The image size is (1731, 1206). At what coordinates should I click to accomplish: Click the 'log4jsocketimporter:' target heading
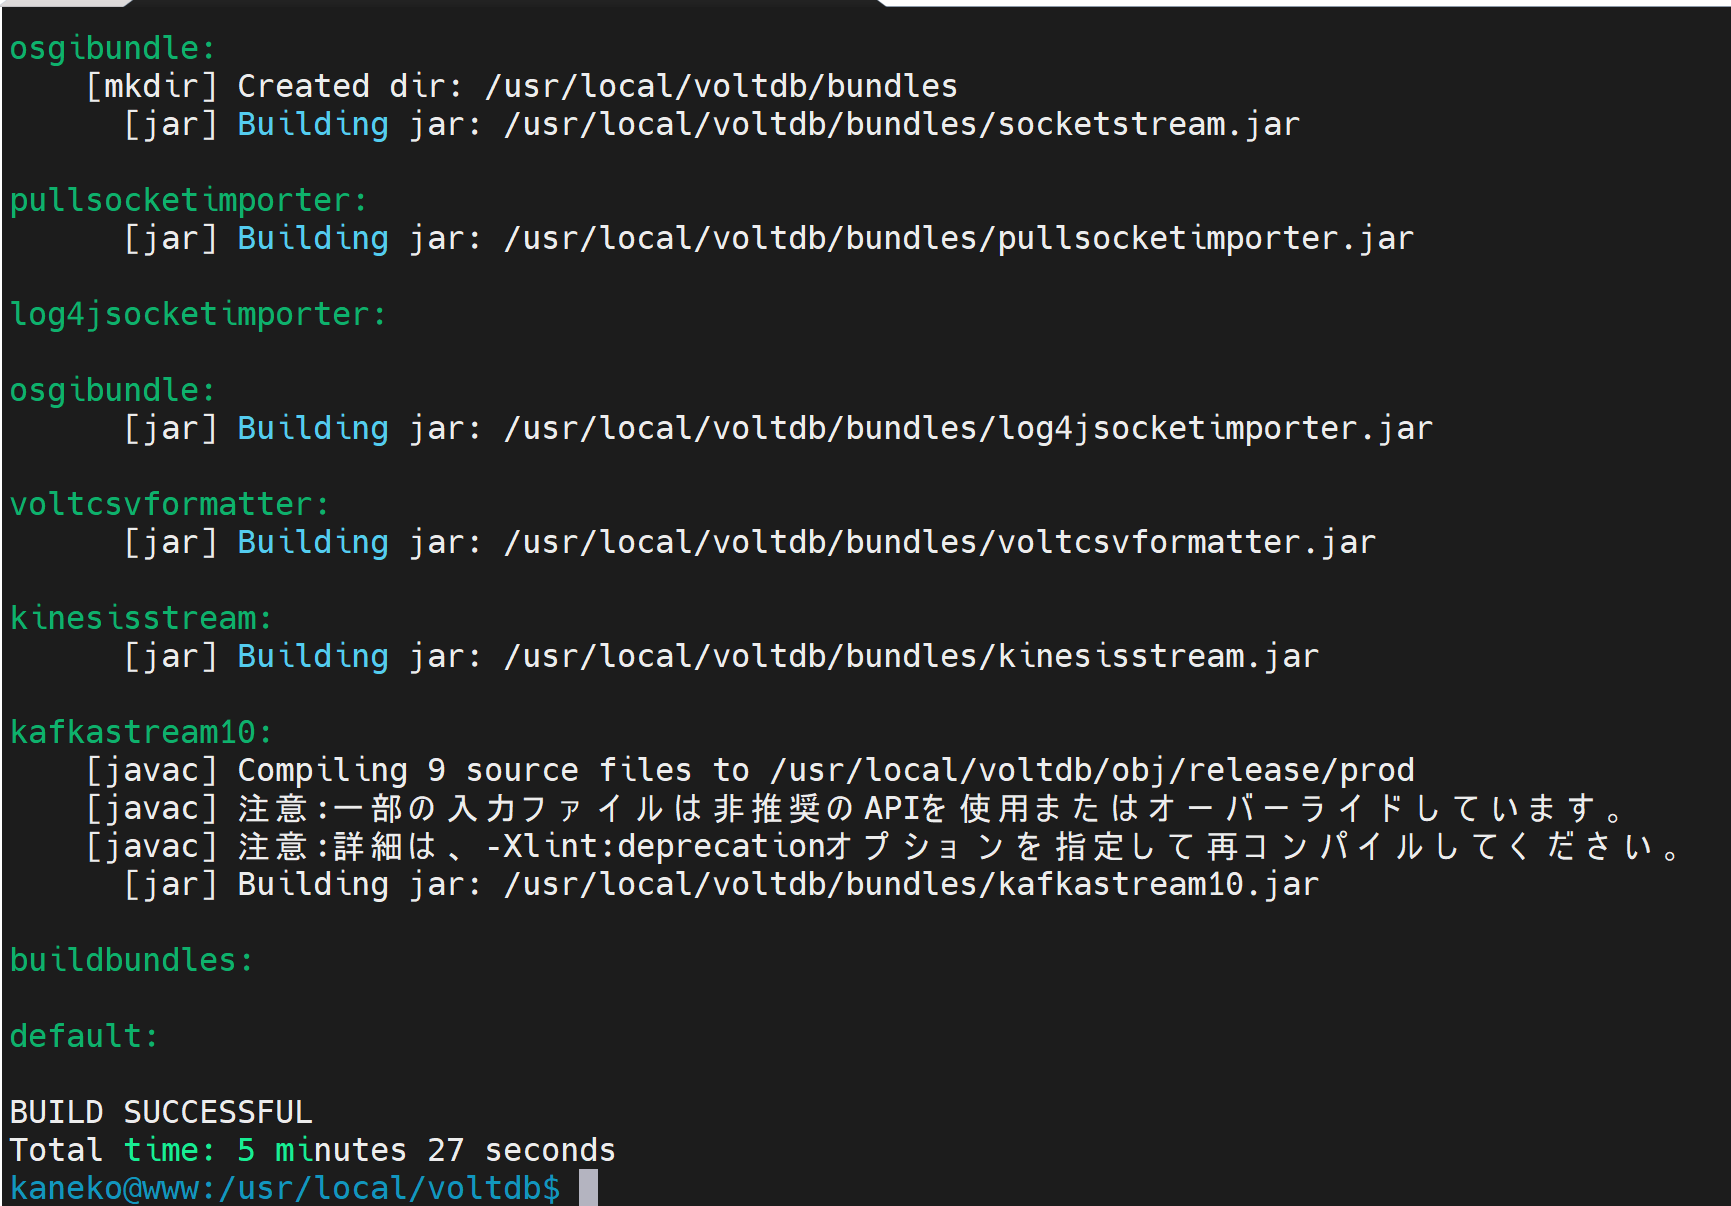point(198,314)
